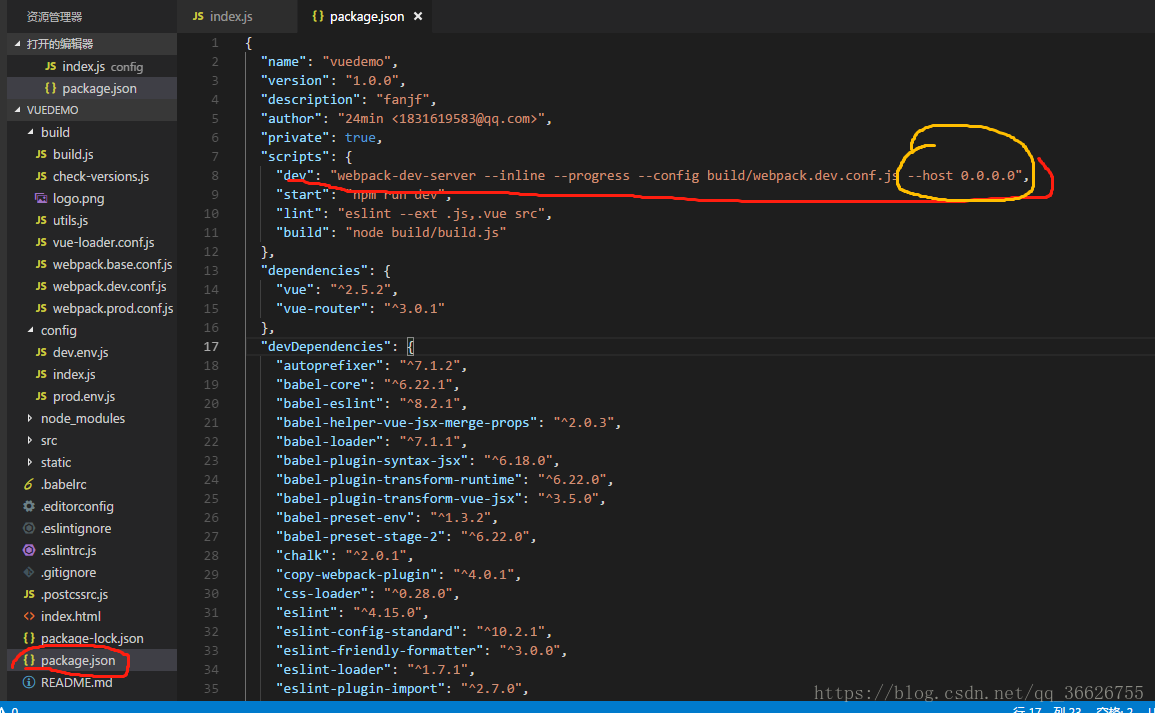This screenshot has width=1155, height=713.
Task: Click the .gitignore diamond icon
Action: [29, 572]
